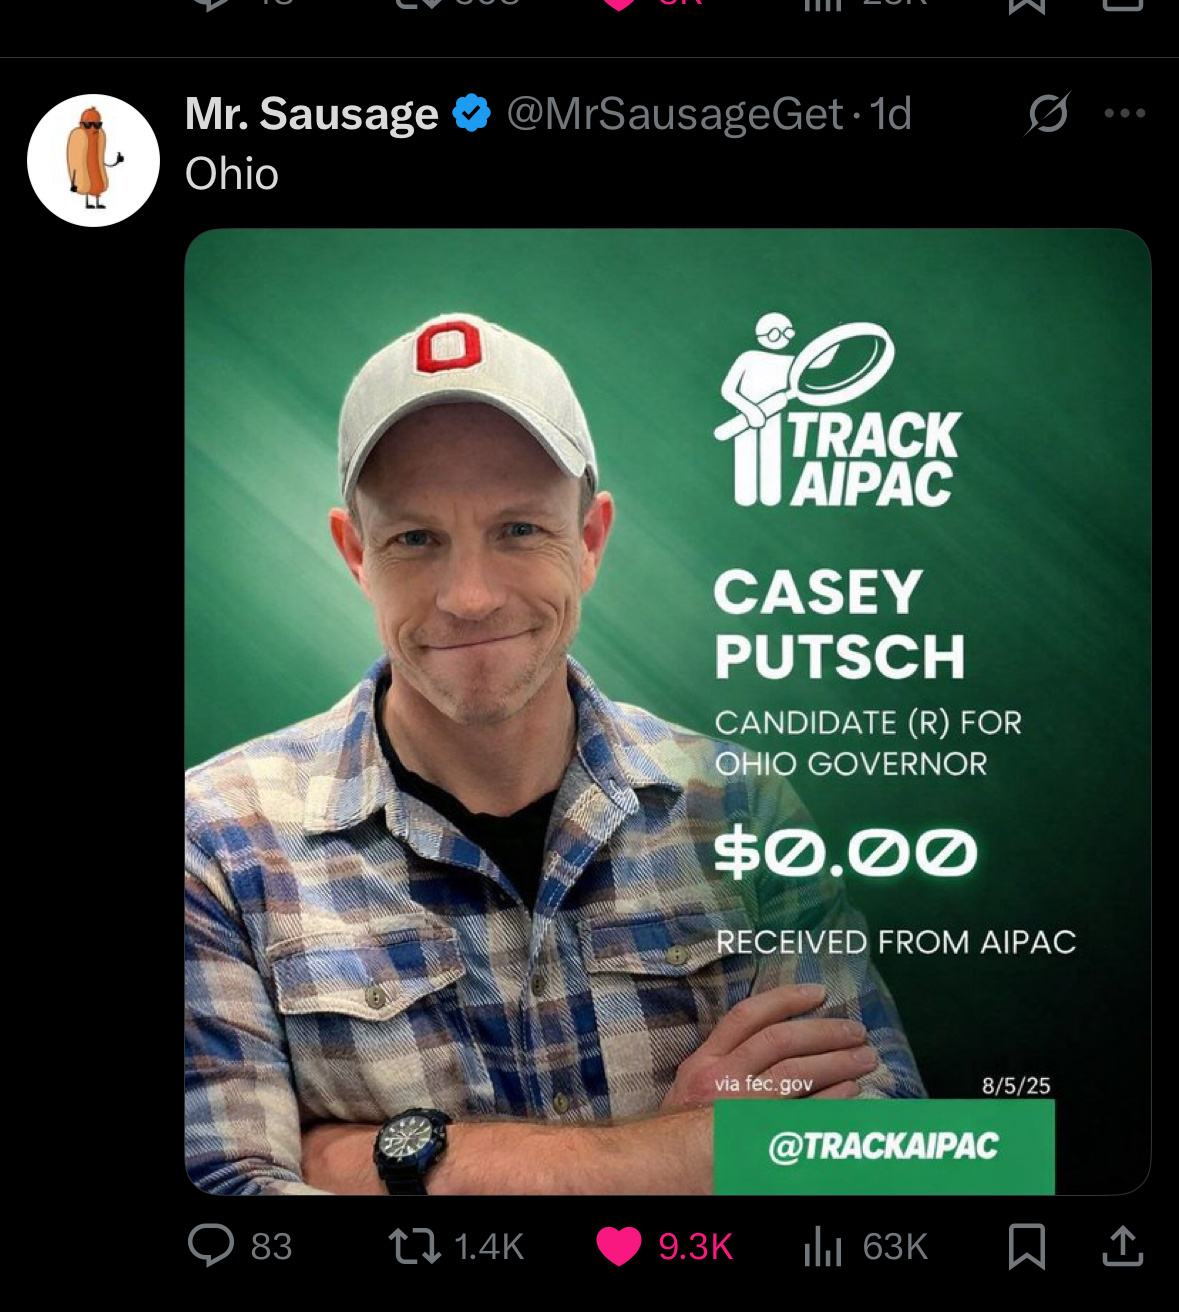
Task: Reply using the comment bubble icon
Action: coord(211,1246)
